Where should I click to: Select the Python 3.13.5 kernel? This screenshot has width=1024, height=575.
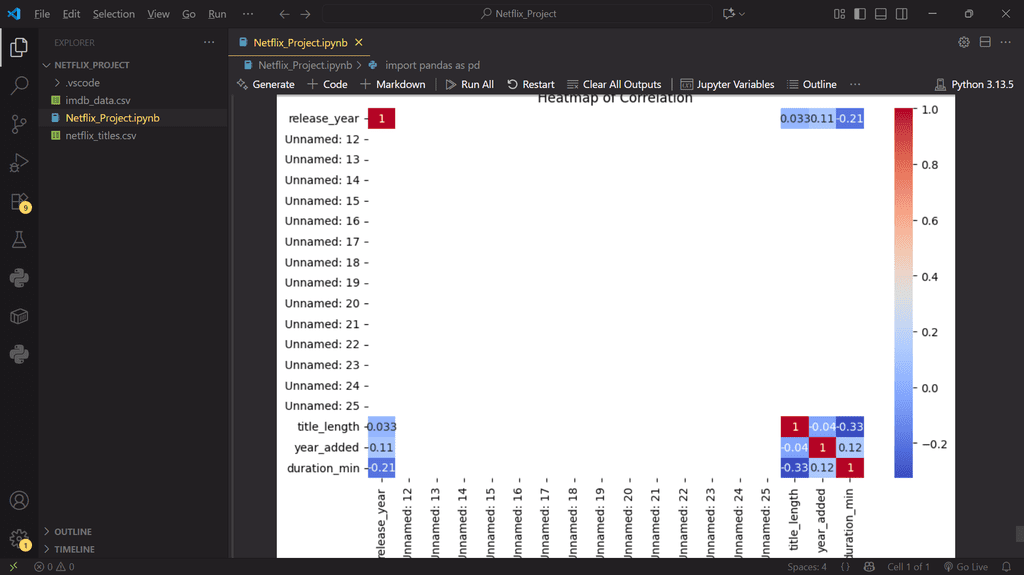point(974,84)
